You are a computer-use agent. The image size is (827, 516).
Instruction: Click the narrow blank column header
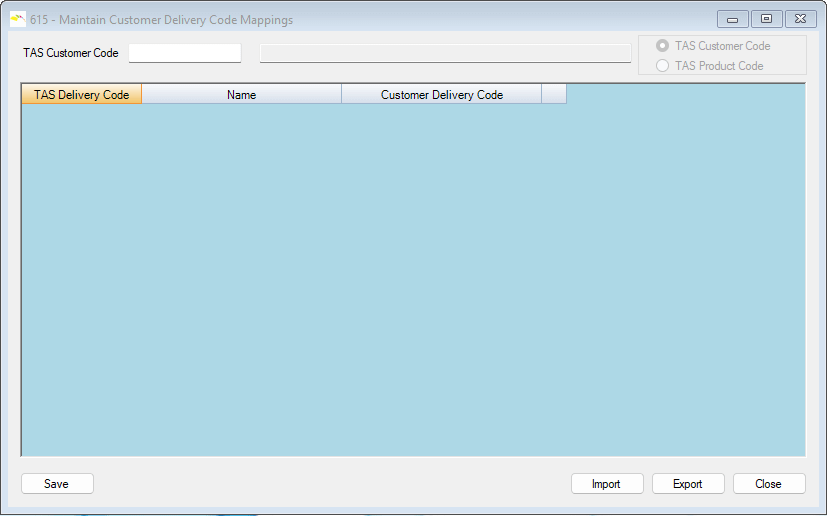[553, 95]
